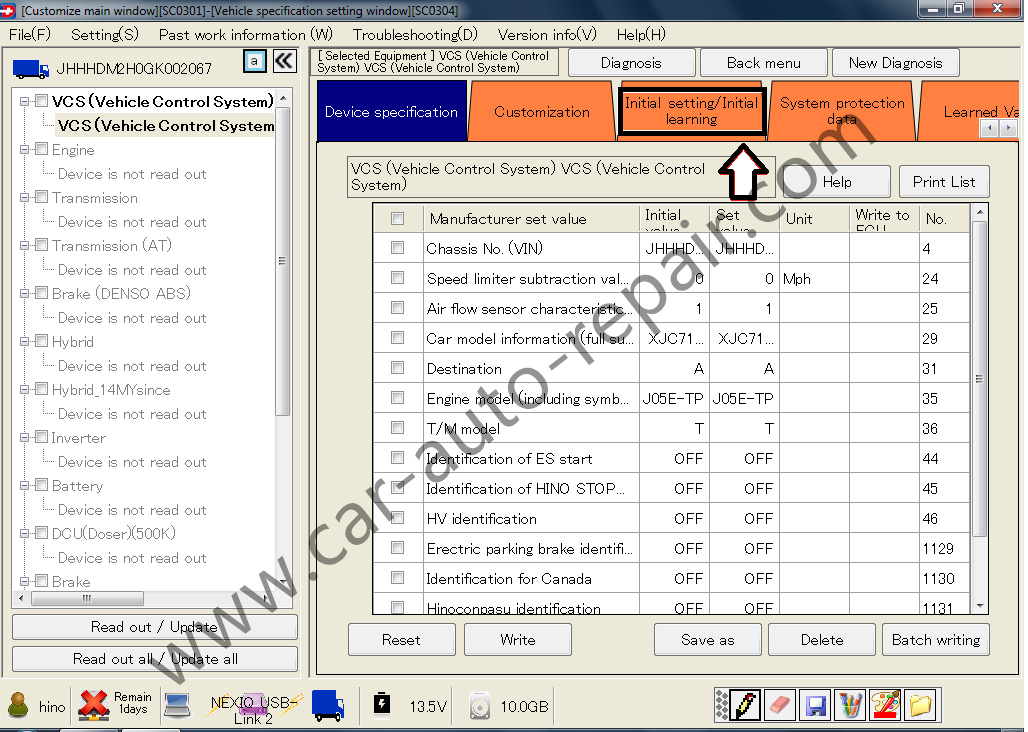Collapse the Engine tree node
The image size is (1028, 732).
(x=25, y=149)
